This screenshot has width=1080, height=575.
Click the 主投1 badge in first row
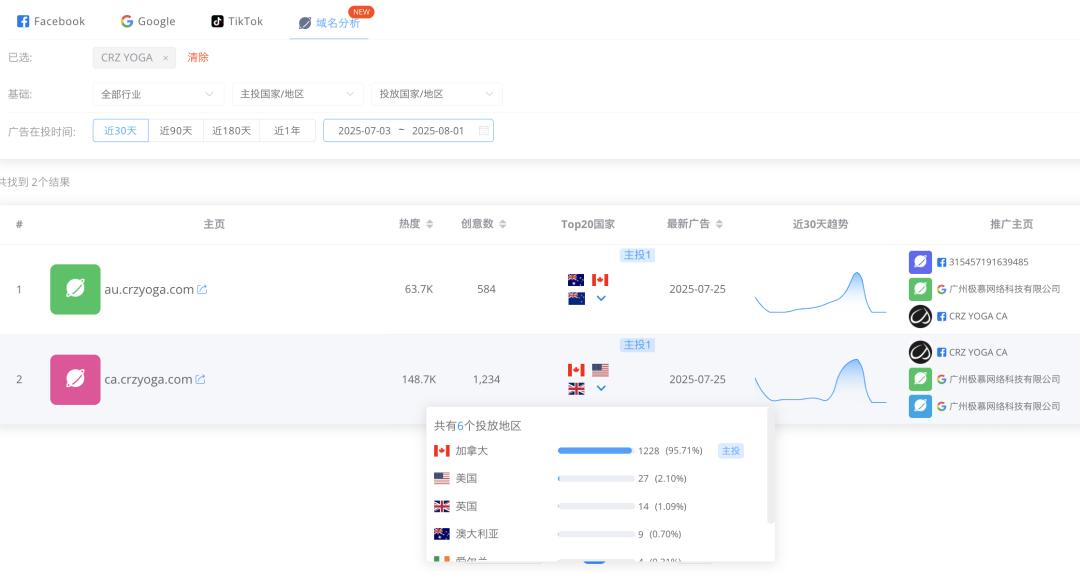637,255
